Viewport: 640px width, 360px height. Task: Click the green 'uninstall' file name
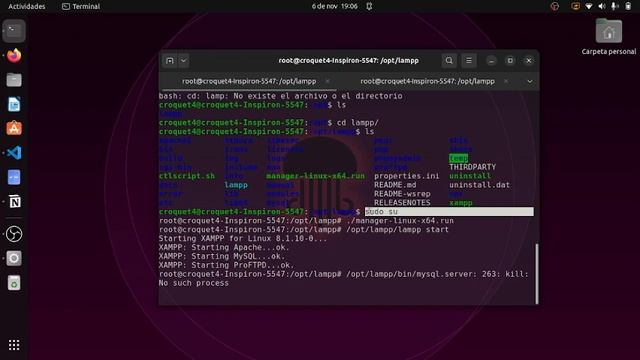(470, 176)
